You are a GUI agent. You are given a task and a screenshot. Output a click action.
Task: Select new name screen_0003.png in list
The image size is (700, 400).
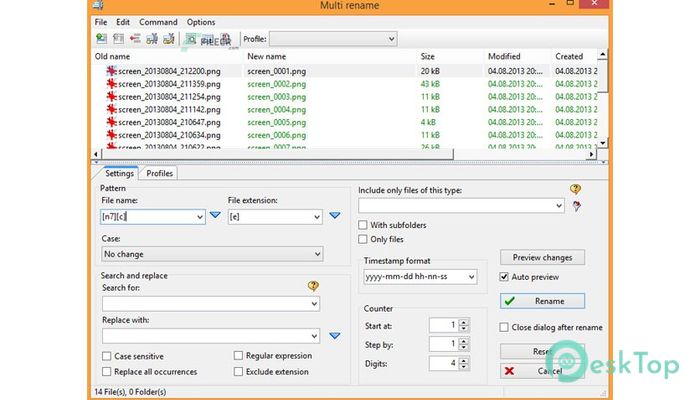[277, 97]
